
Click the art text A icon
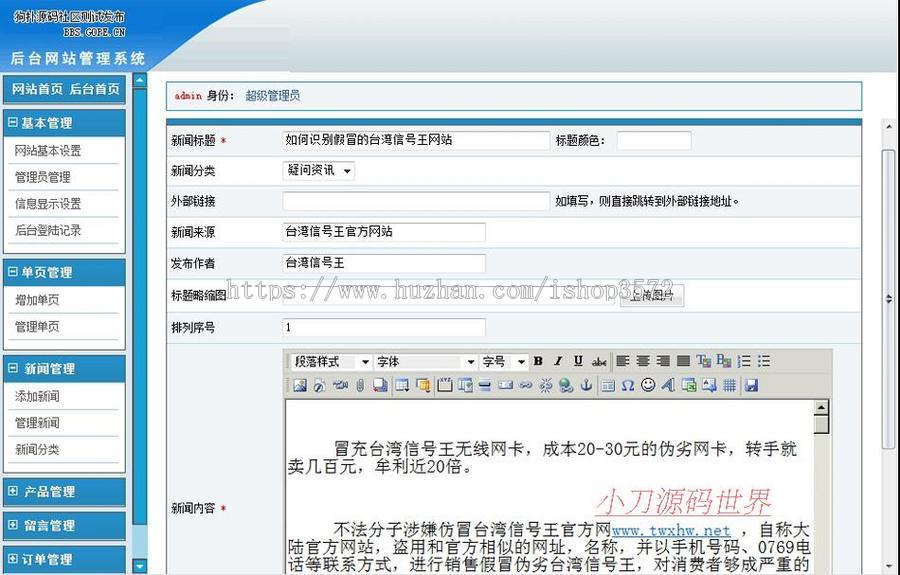point(668,385)
